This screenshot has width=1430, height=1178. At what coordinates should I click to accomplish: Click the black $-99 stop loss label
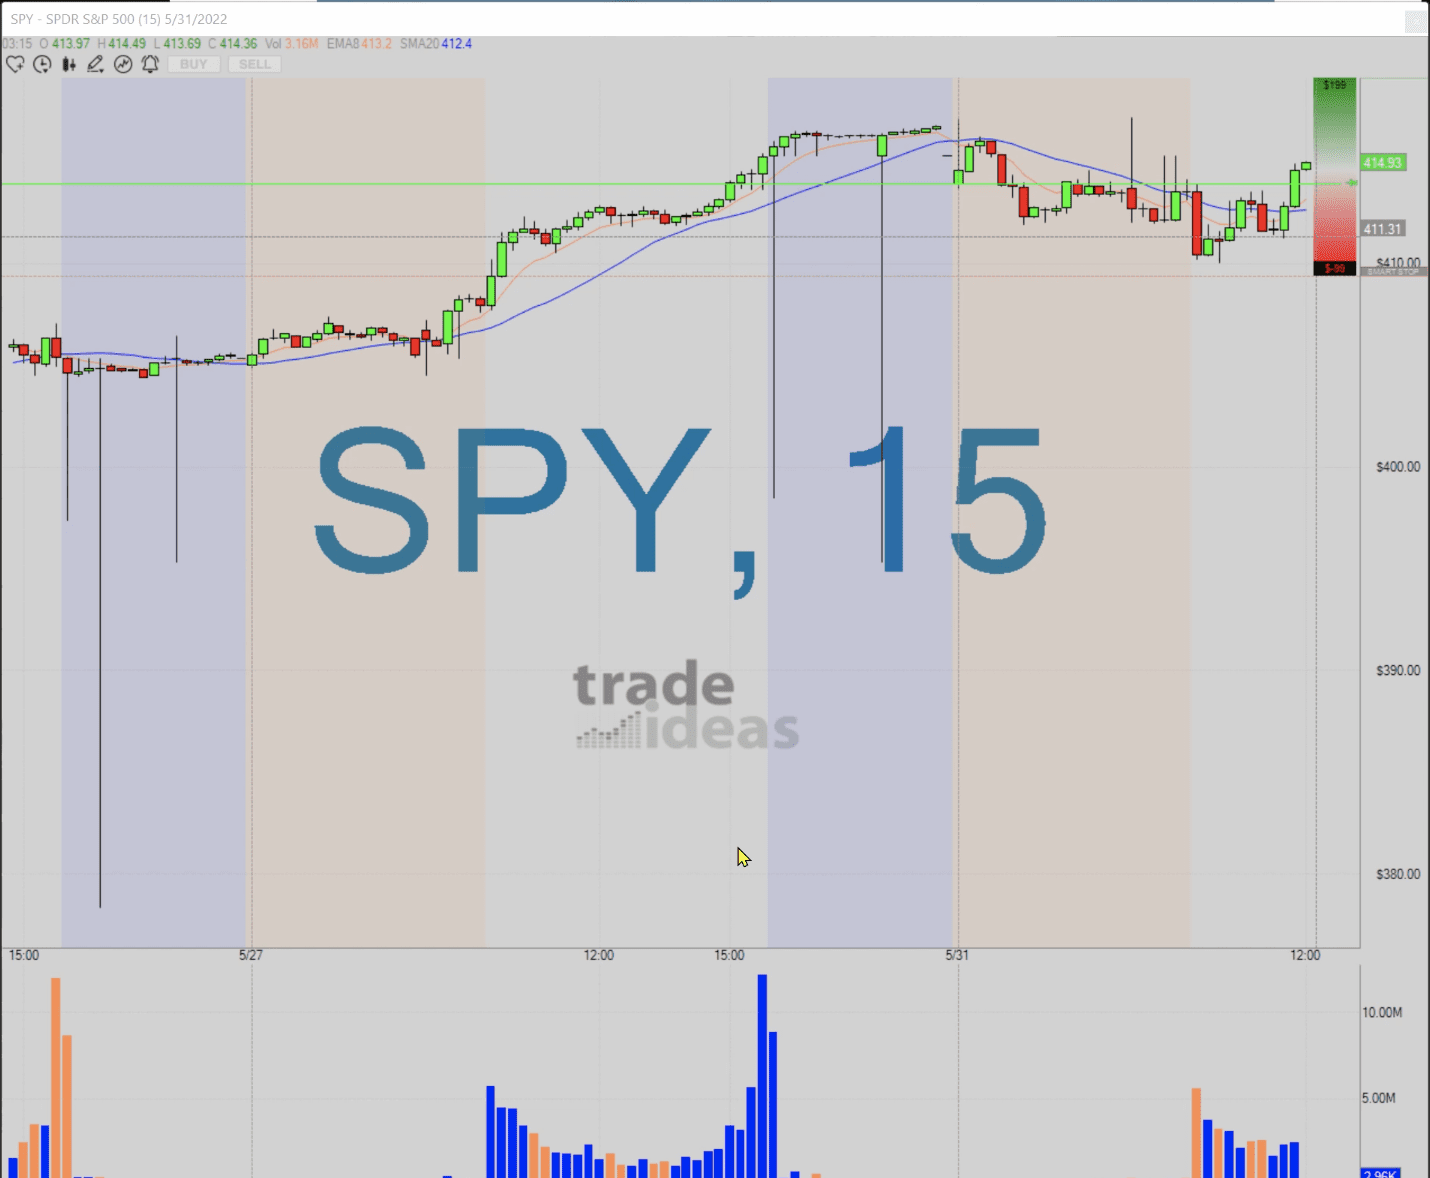coord(1334,269)
